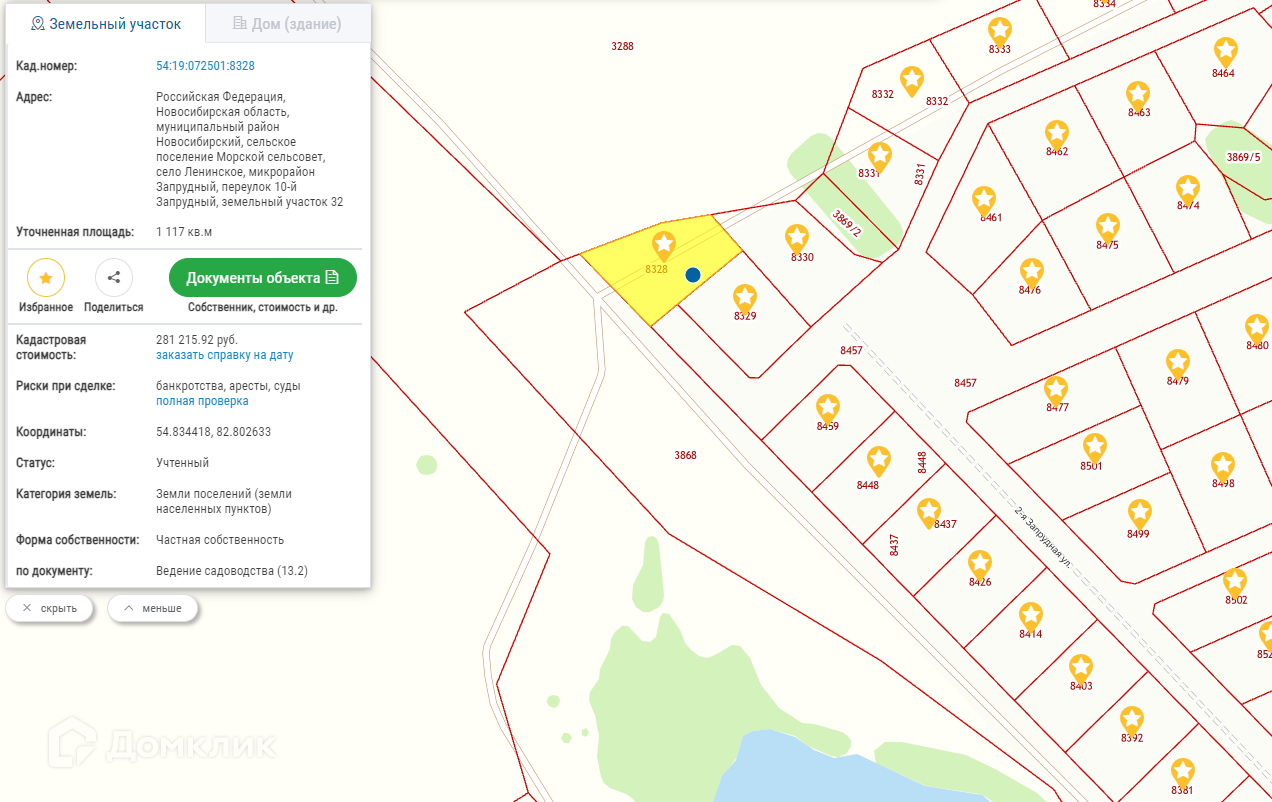Open Документы объекта green button
This screenshot has width=1272, height=802.
click(x=263, y=277)
